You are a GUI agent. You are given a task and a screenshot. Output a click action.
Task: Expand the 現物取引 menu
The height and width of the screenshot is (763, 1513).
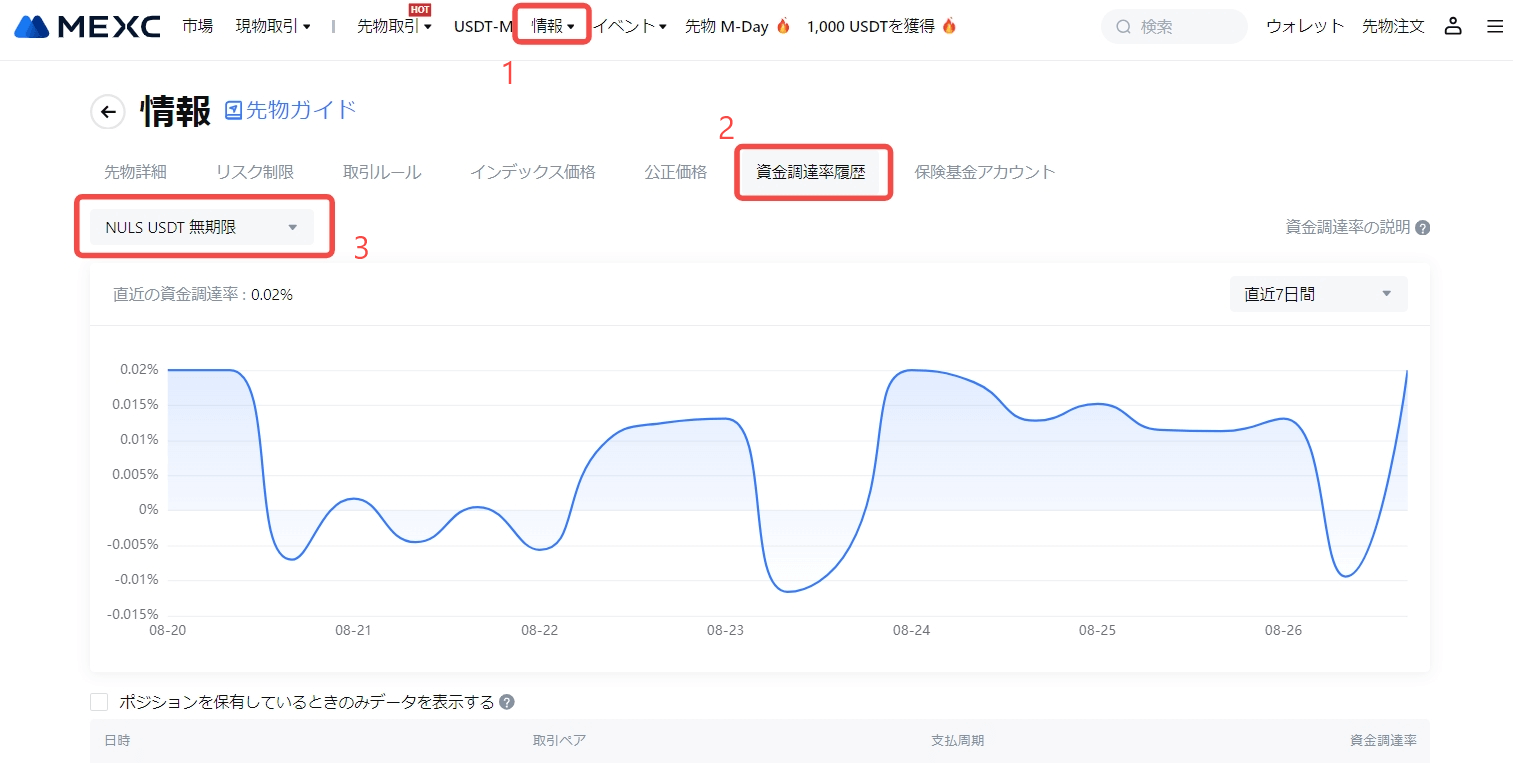272,27
